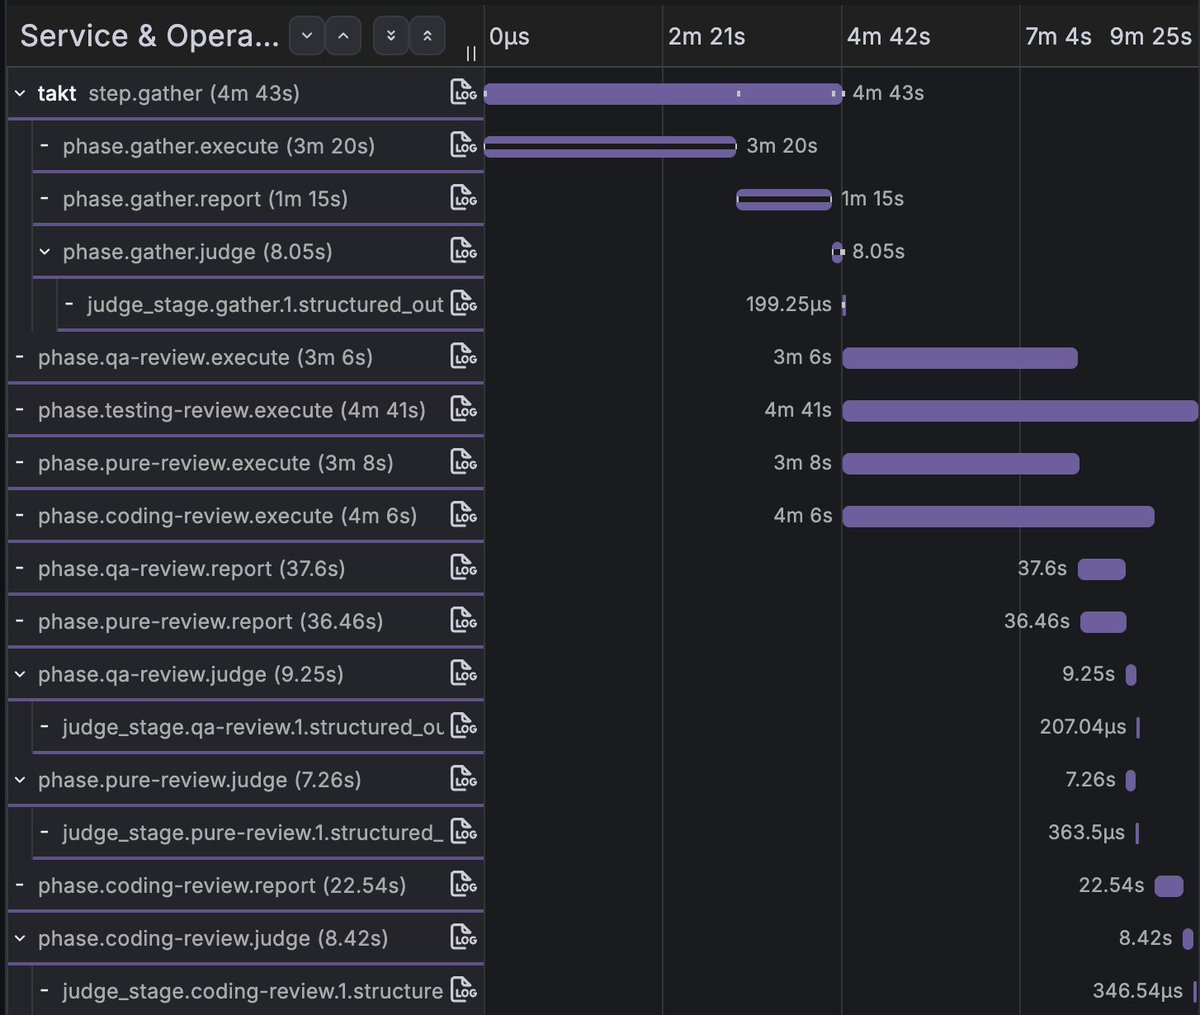Open logs icon for phase.pure-review.report

tap(463, 620)
